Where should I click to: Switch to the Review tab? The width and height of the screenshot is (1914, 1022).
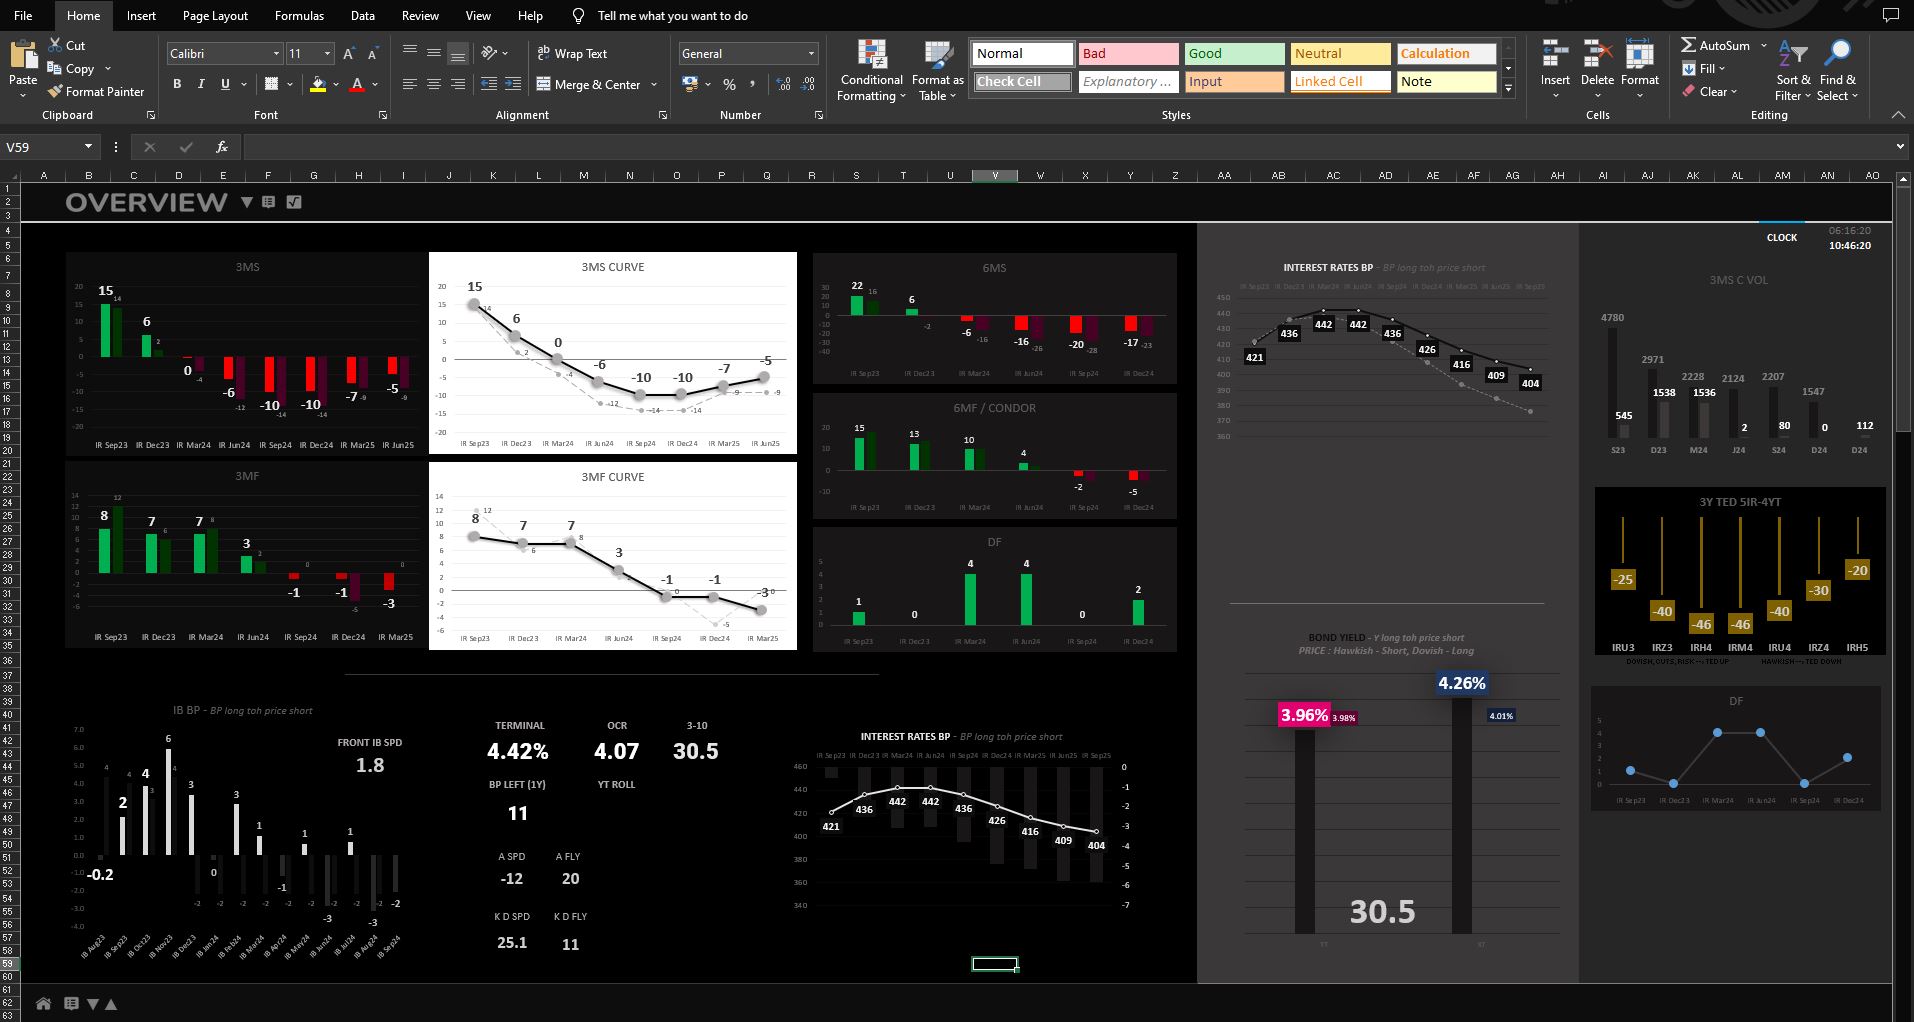tap(420, 16)
